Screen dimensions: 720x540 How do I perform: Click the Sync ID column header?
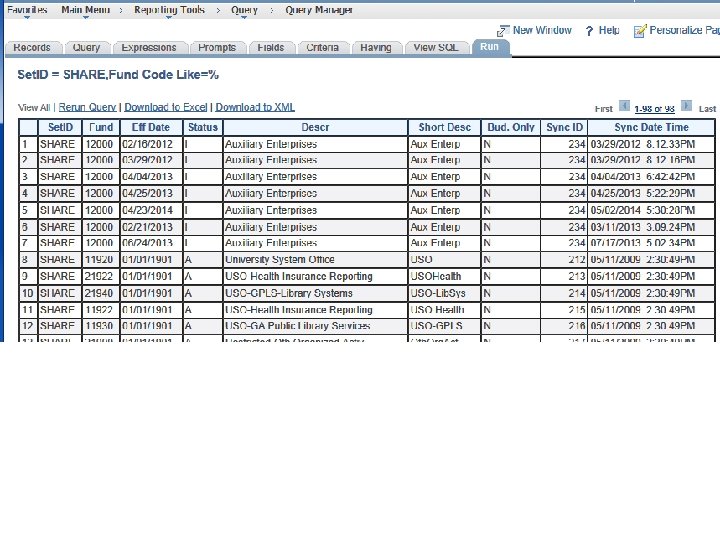(x=564, y=127)
